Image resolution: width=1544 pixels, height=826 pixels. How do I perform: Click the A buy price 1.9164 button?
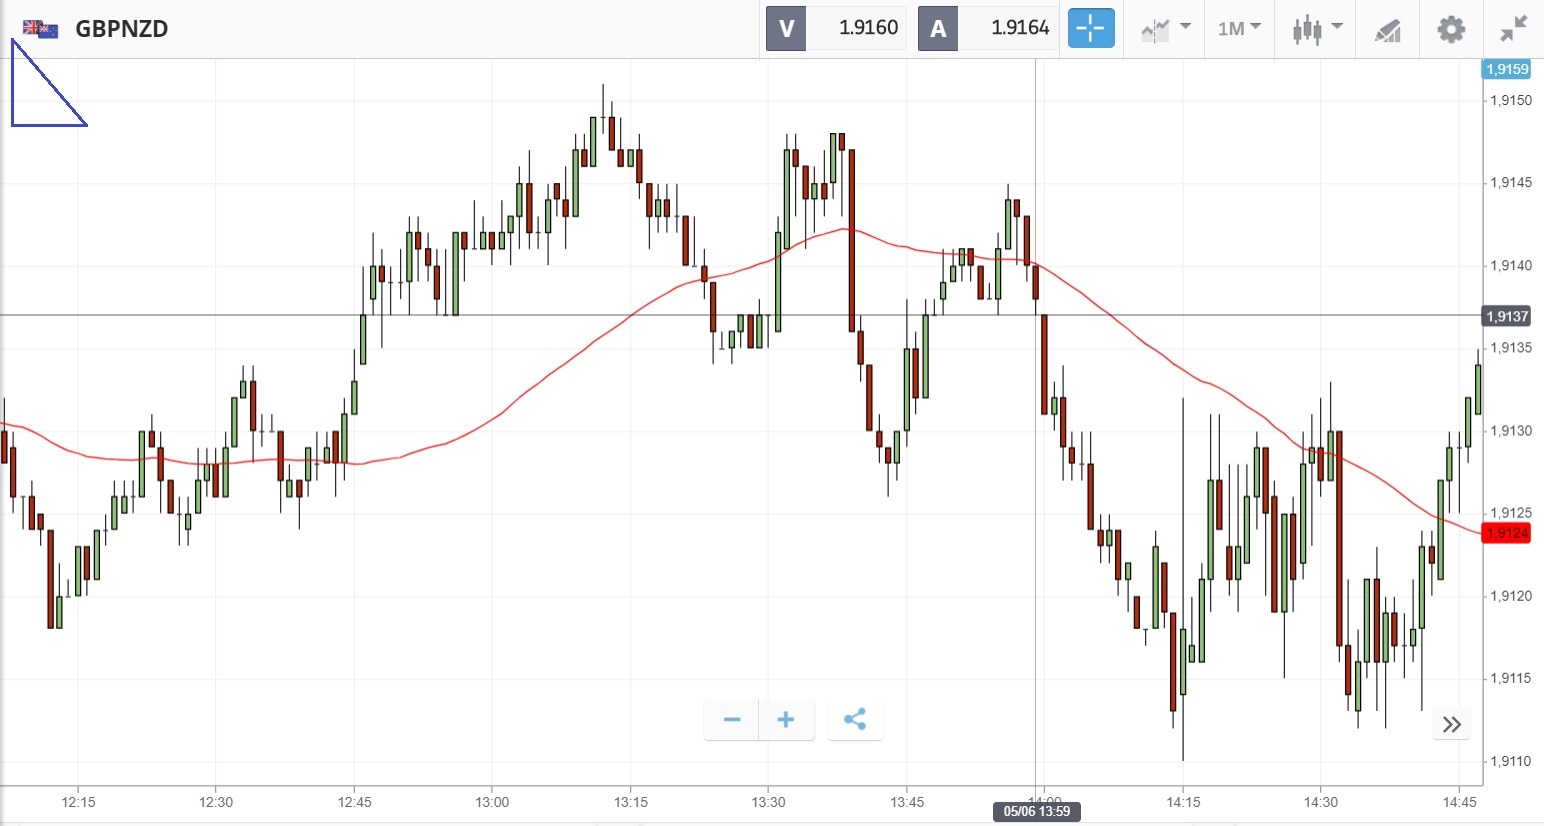(x=987, y=28)
